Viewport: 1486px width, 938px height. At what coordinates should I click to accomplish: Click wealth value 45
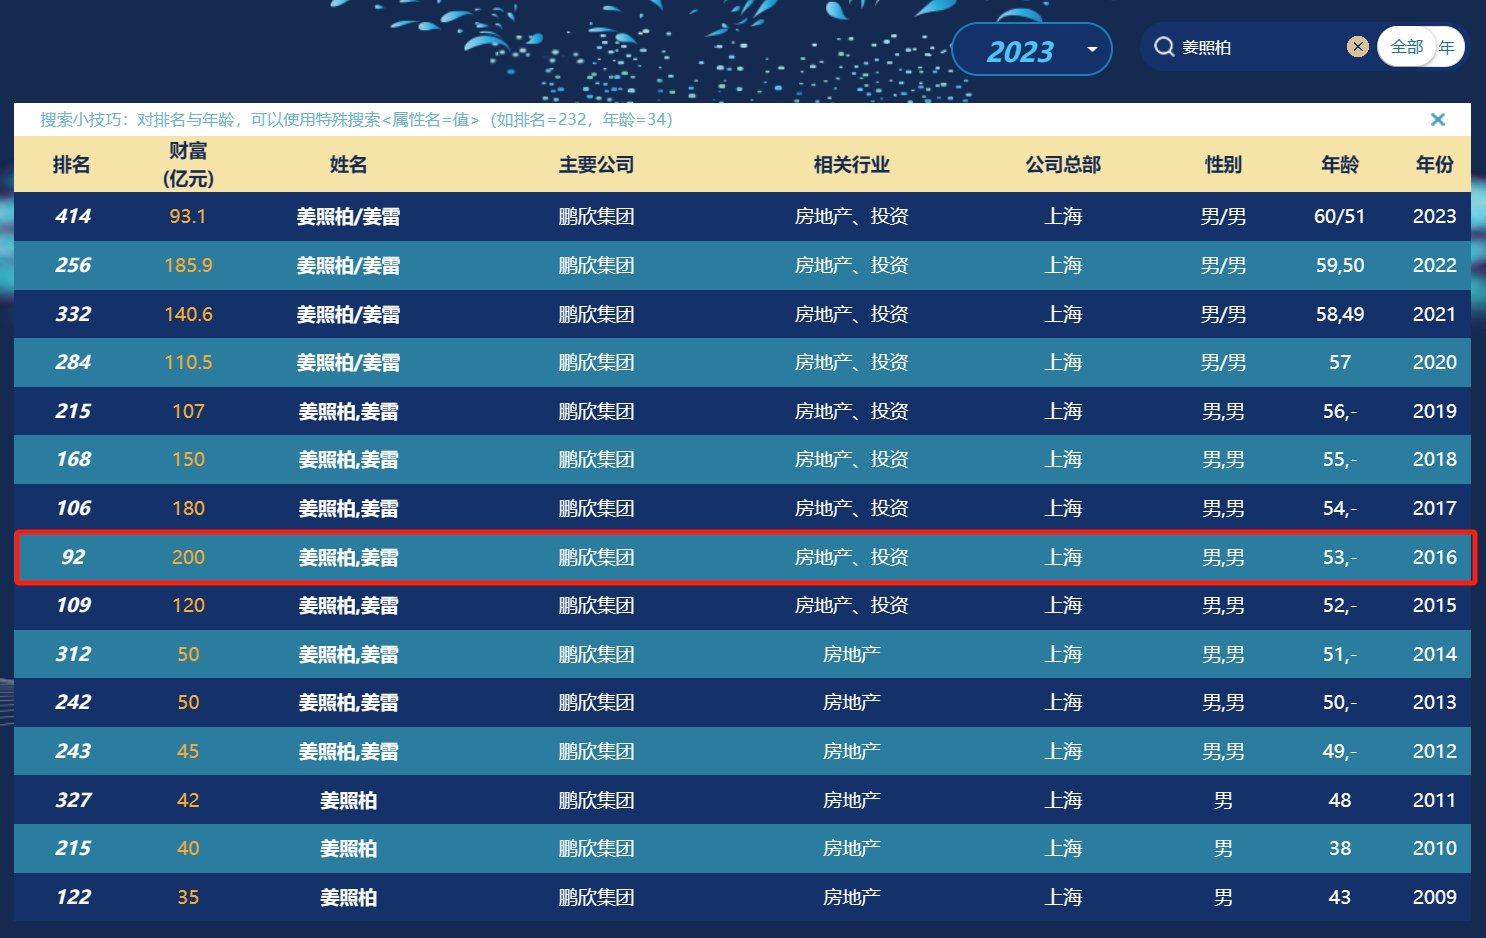coord(188,751)
